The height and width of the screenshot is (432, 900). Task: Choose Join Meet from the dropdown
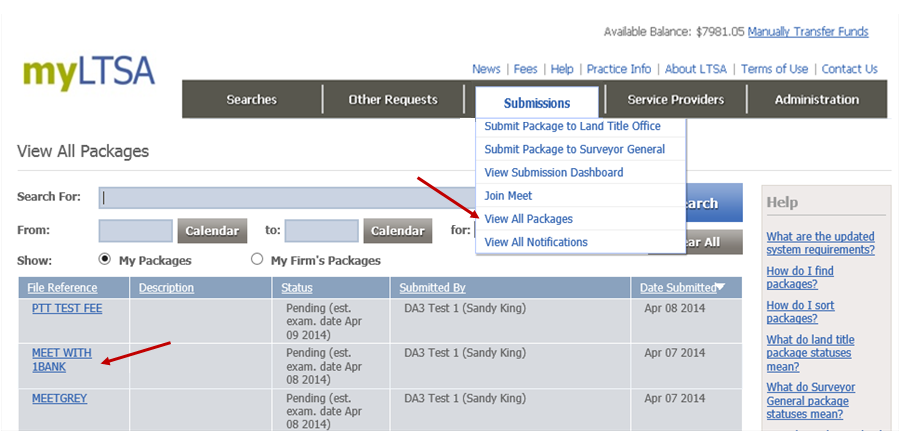pos(508,196)
